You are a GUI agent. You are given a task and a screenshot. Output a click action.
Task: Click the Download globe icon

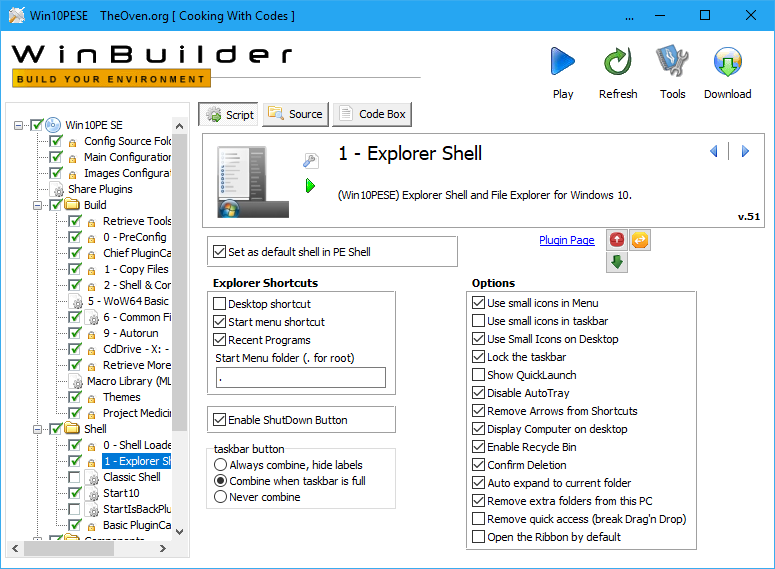pyautogui.click(x=728, y=62)
